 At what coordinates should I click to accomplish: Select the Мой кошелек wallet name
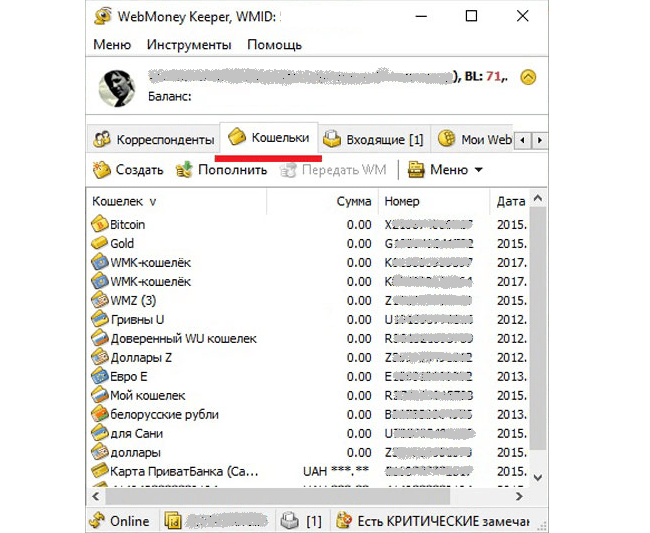click(x=148, y=396)
